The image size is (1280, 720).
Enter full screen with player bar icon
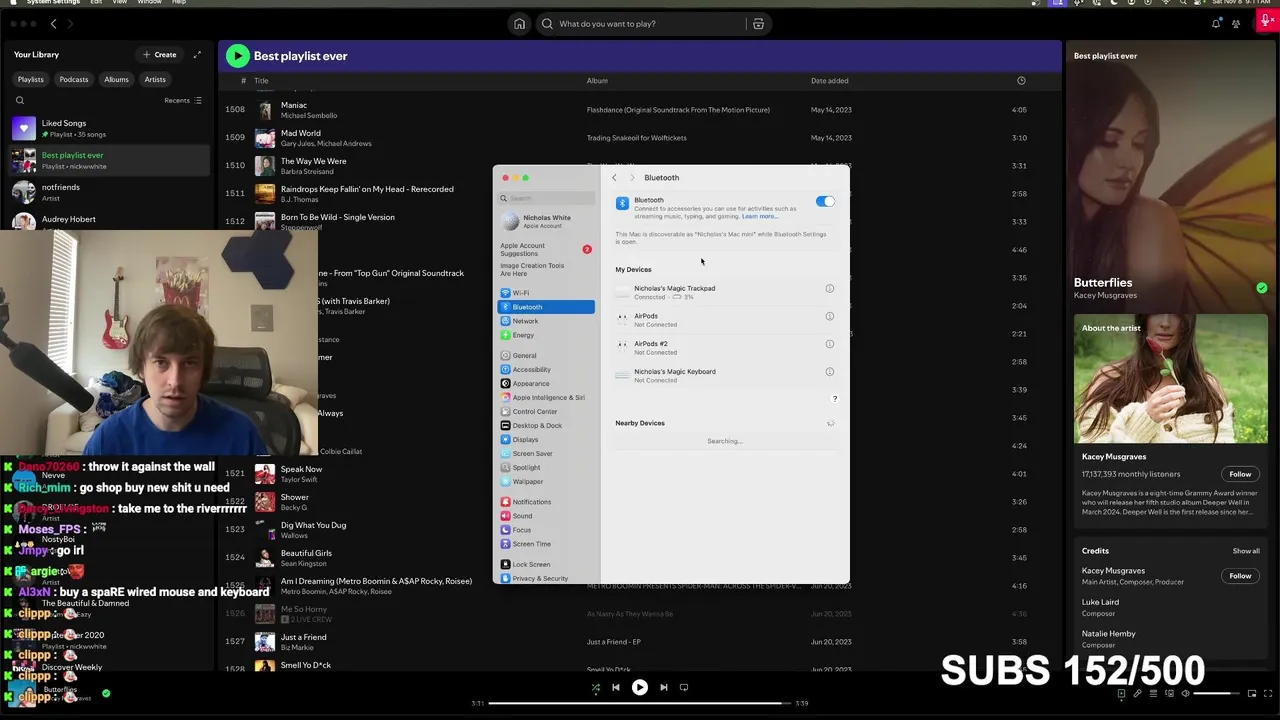pyautogui.click(x=1267, y=693)
